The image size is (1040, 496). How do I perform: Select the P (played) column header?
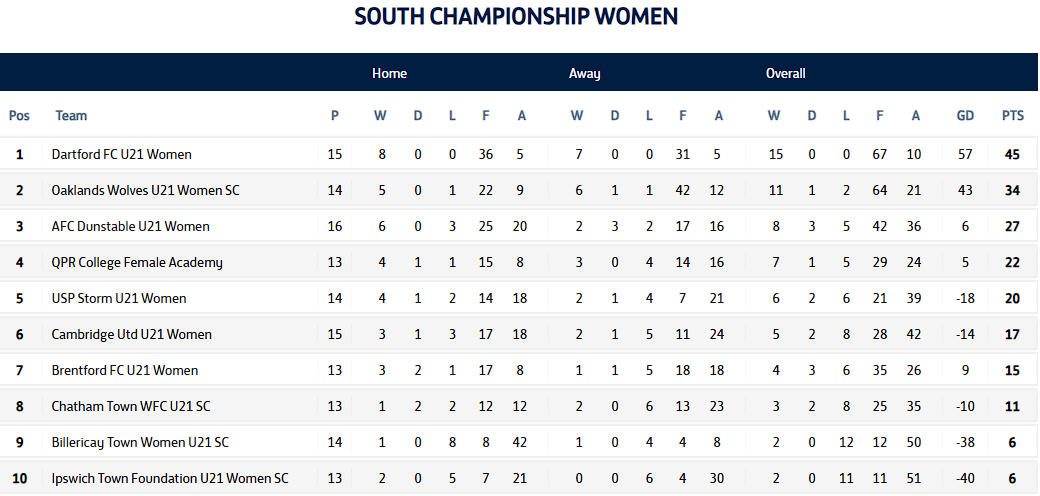click(x=335, y=116)
